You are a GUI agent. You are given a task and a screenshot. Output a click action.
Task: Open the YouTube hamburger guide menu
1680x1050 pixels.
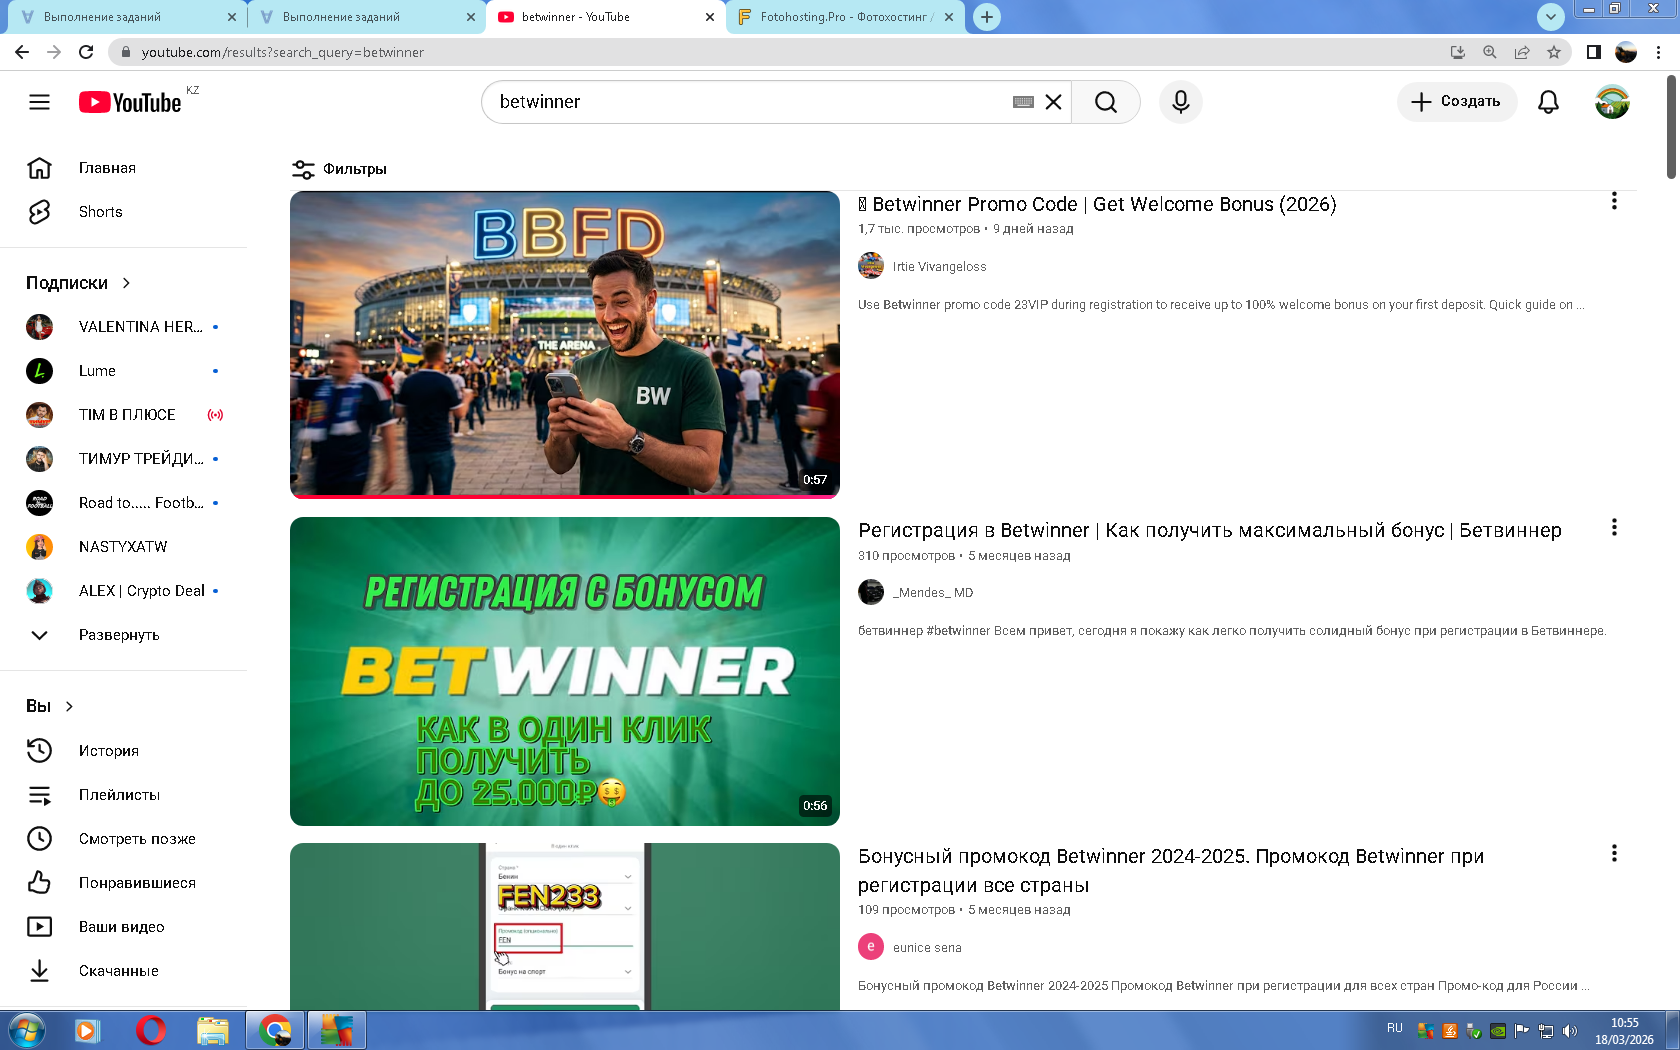coord(39,102)
